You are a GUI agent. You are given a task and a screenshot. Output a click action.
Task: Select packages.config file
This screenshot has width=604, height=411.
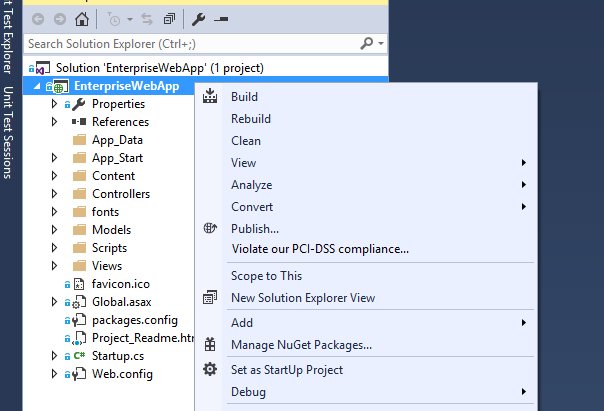point(135,320)
